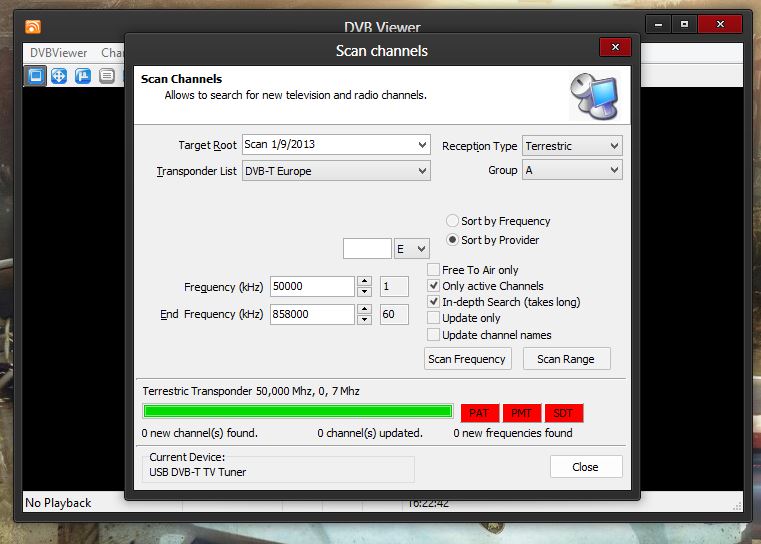Click the step field showing 60
761x544 pixels.
pos(394,314)
